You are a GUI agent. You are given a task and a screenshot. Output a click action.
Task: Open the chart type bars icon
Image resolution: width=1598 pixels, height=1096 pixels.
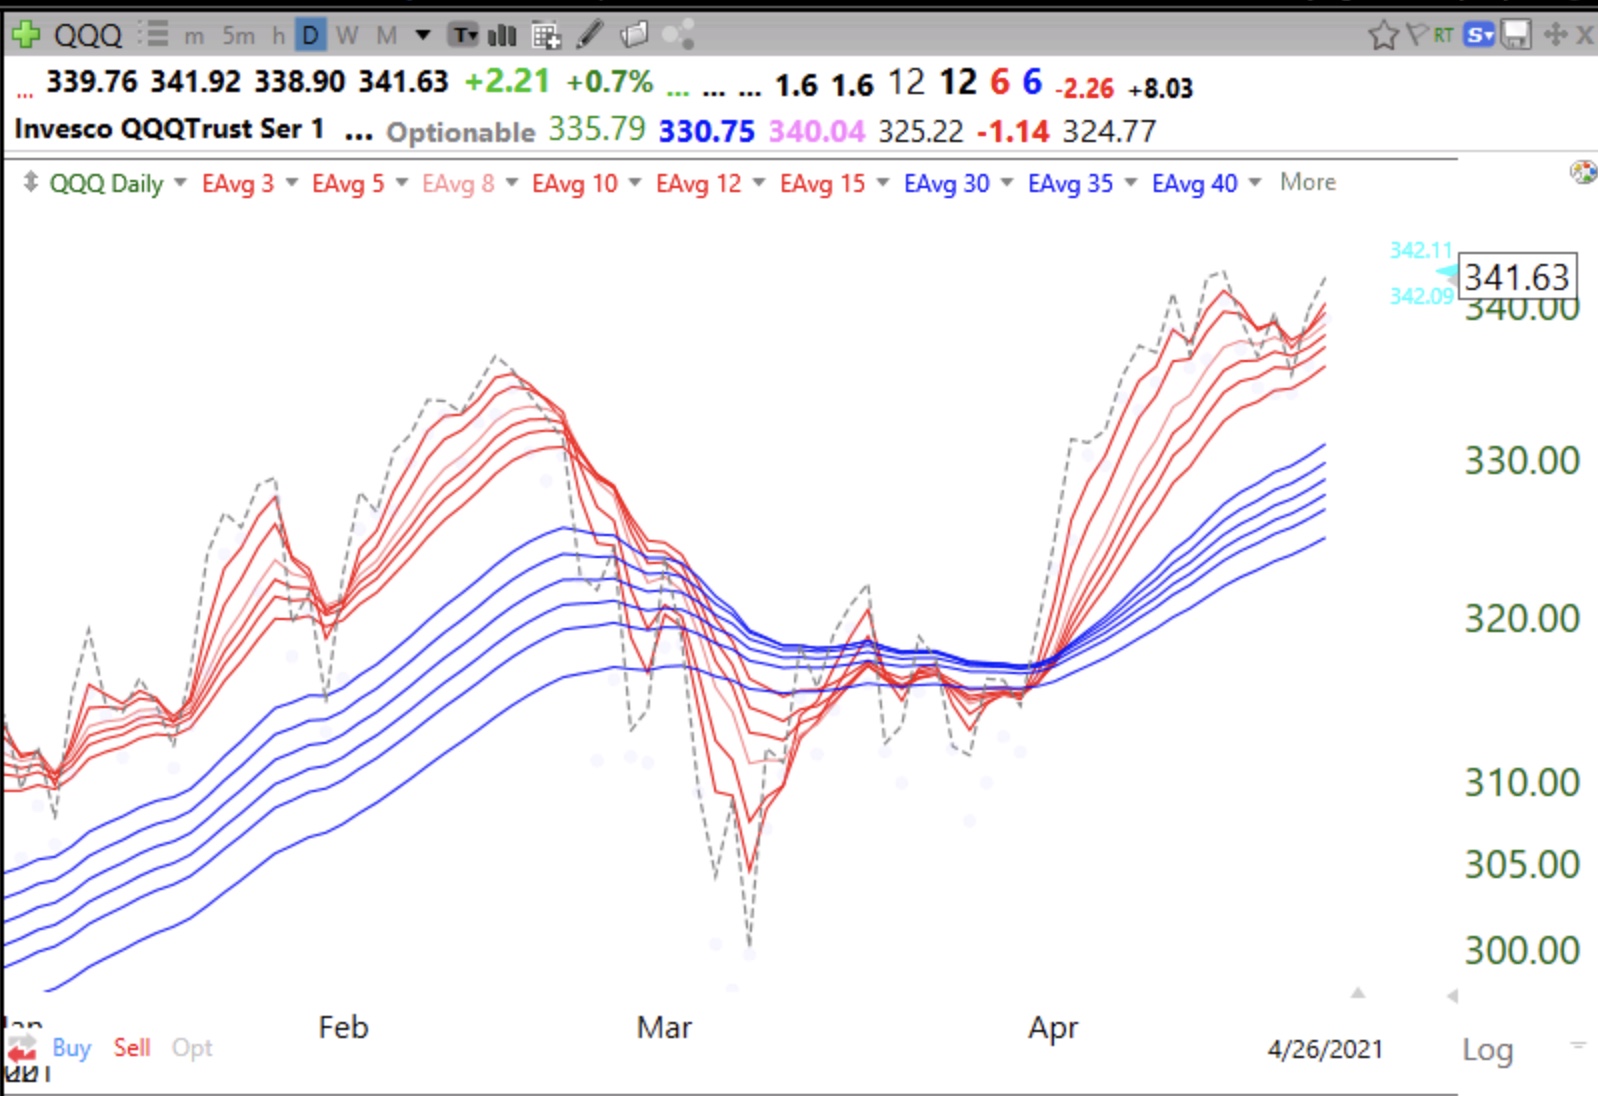point(501,36)
